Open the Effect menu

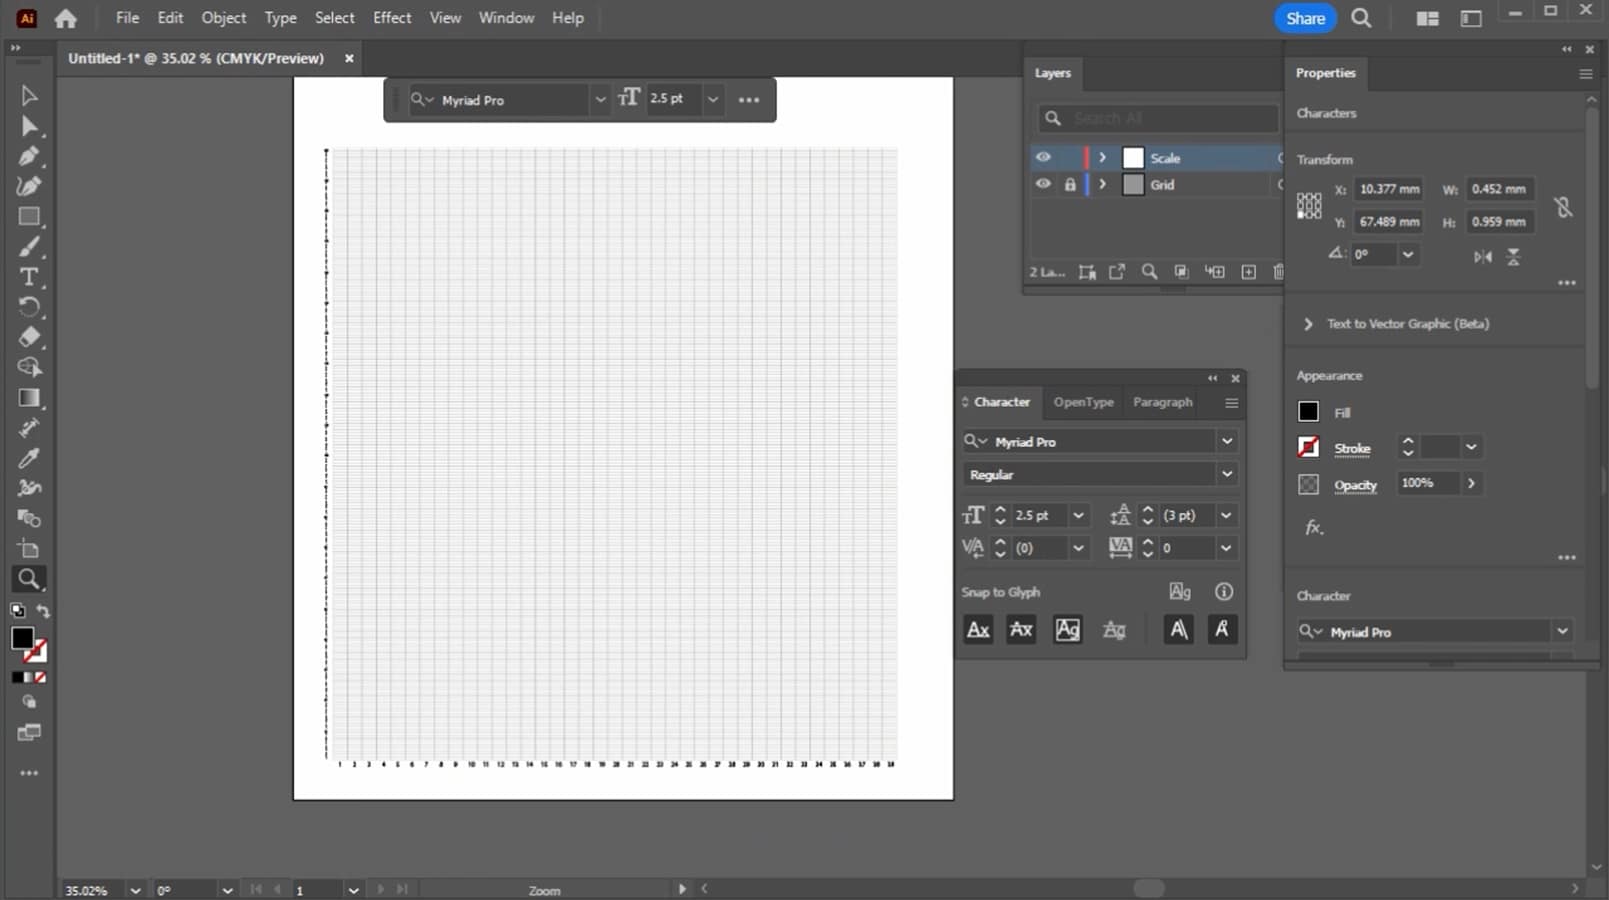click(x=391, y=18)
